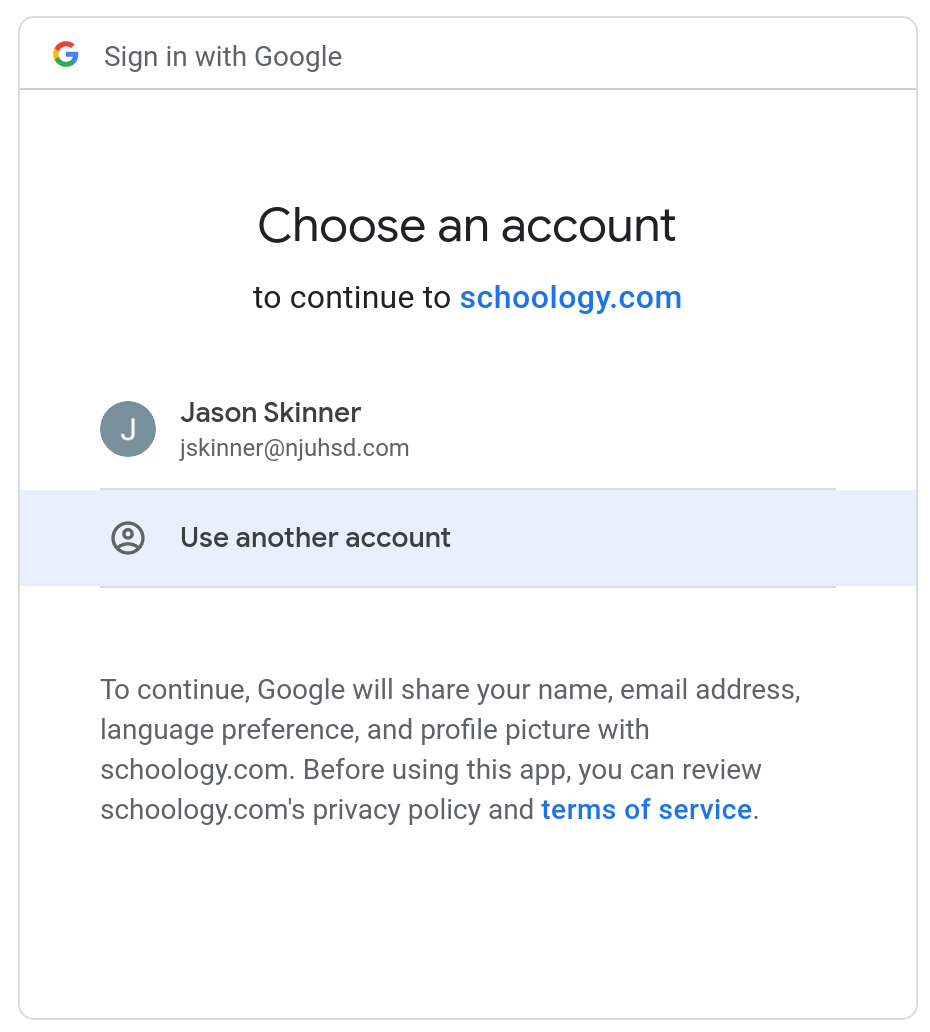Click the person icon beside Use another account

pos(128,538)
